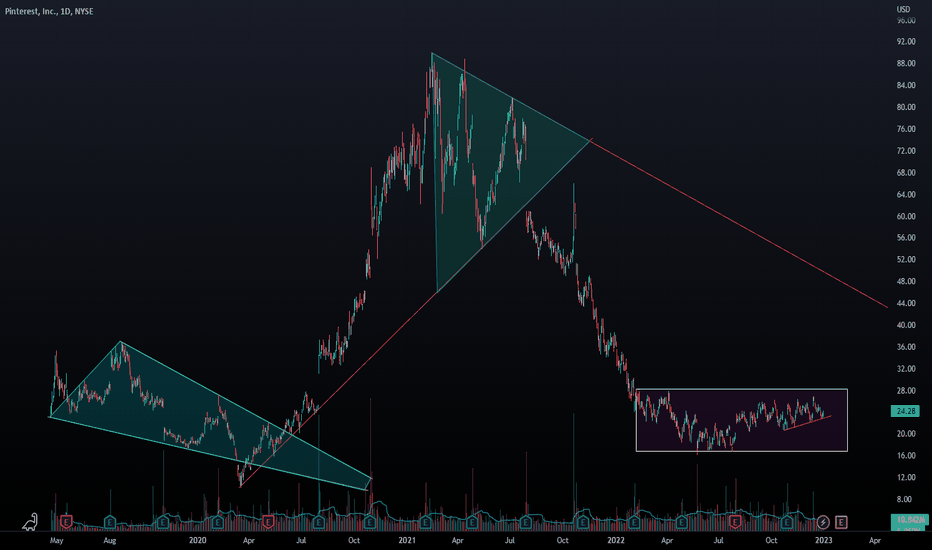Image resolution: width=932 pixels, height=550 pixels.
Task: Open the red earnings marker after Jul 2022
Action: 735,522
